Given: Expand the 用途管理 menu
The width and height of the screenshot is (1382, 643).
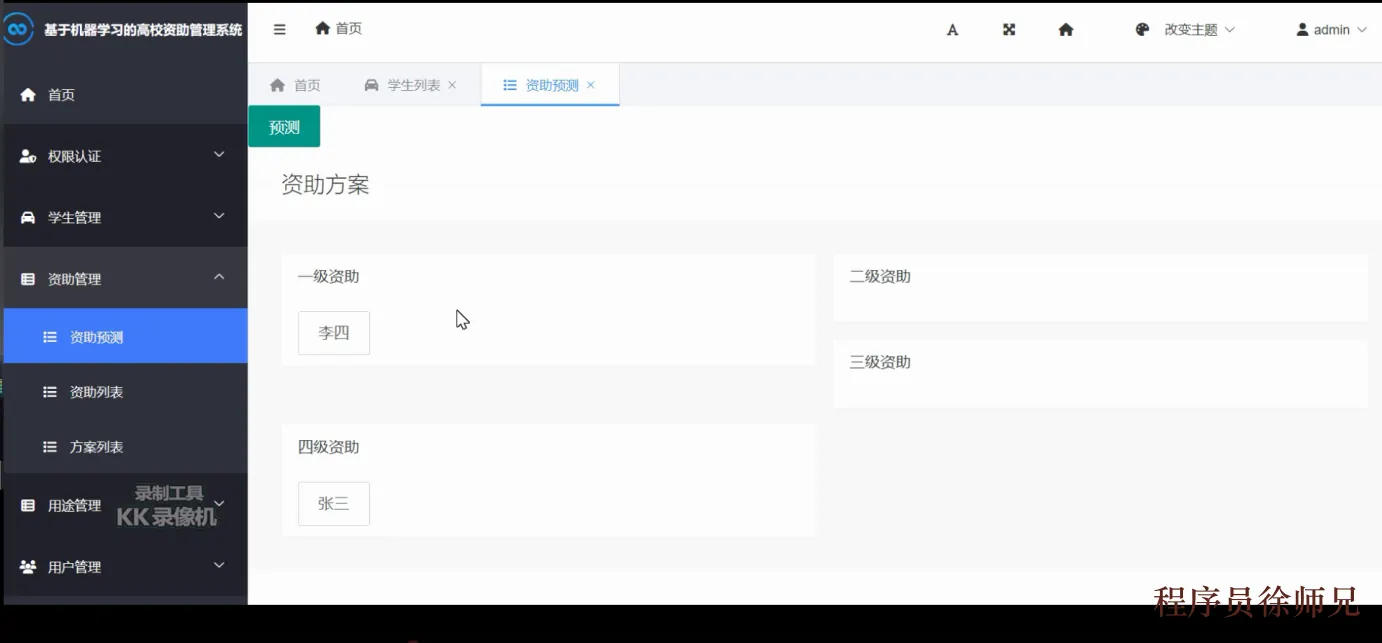Looking at the screenshot, I should point(125,506).
